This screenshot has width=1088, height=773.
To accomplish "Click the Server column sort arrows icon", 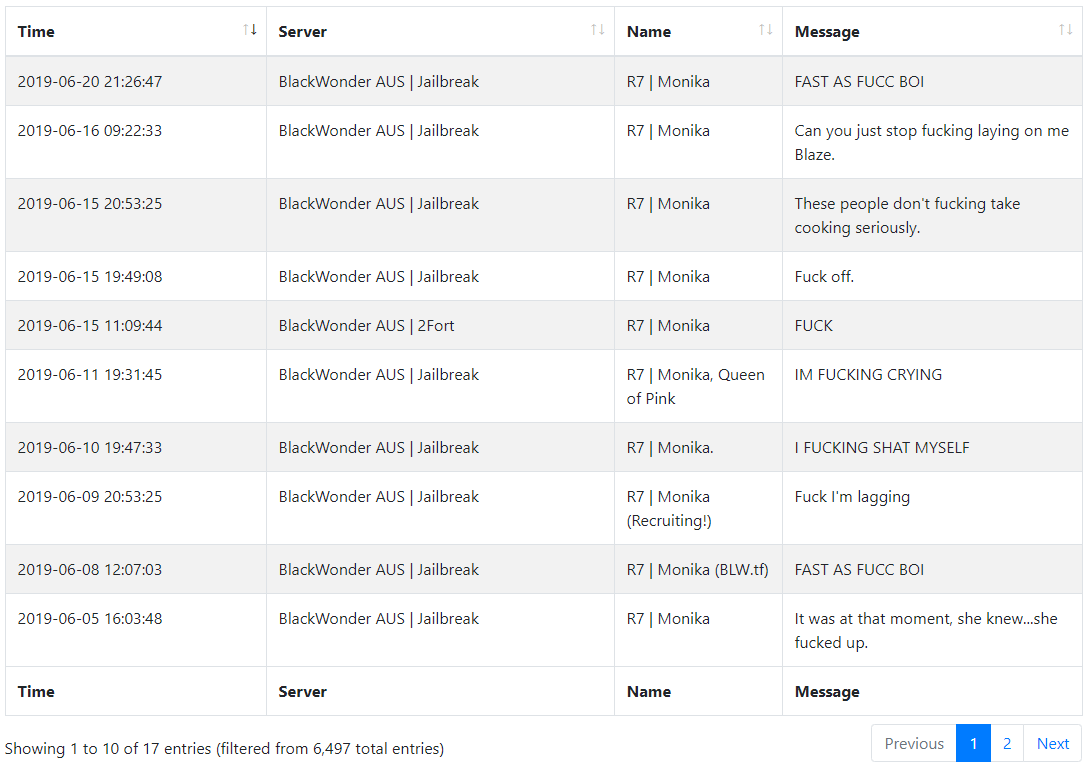I will [597, 30].
